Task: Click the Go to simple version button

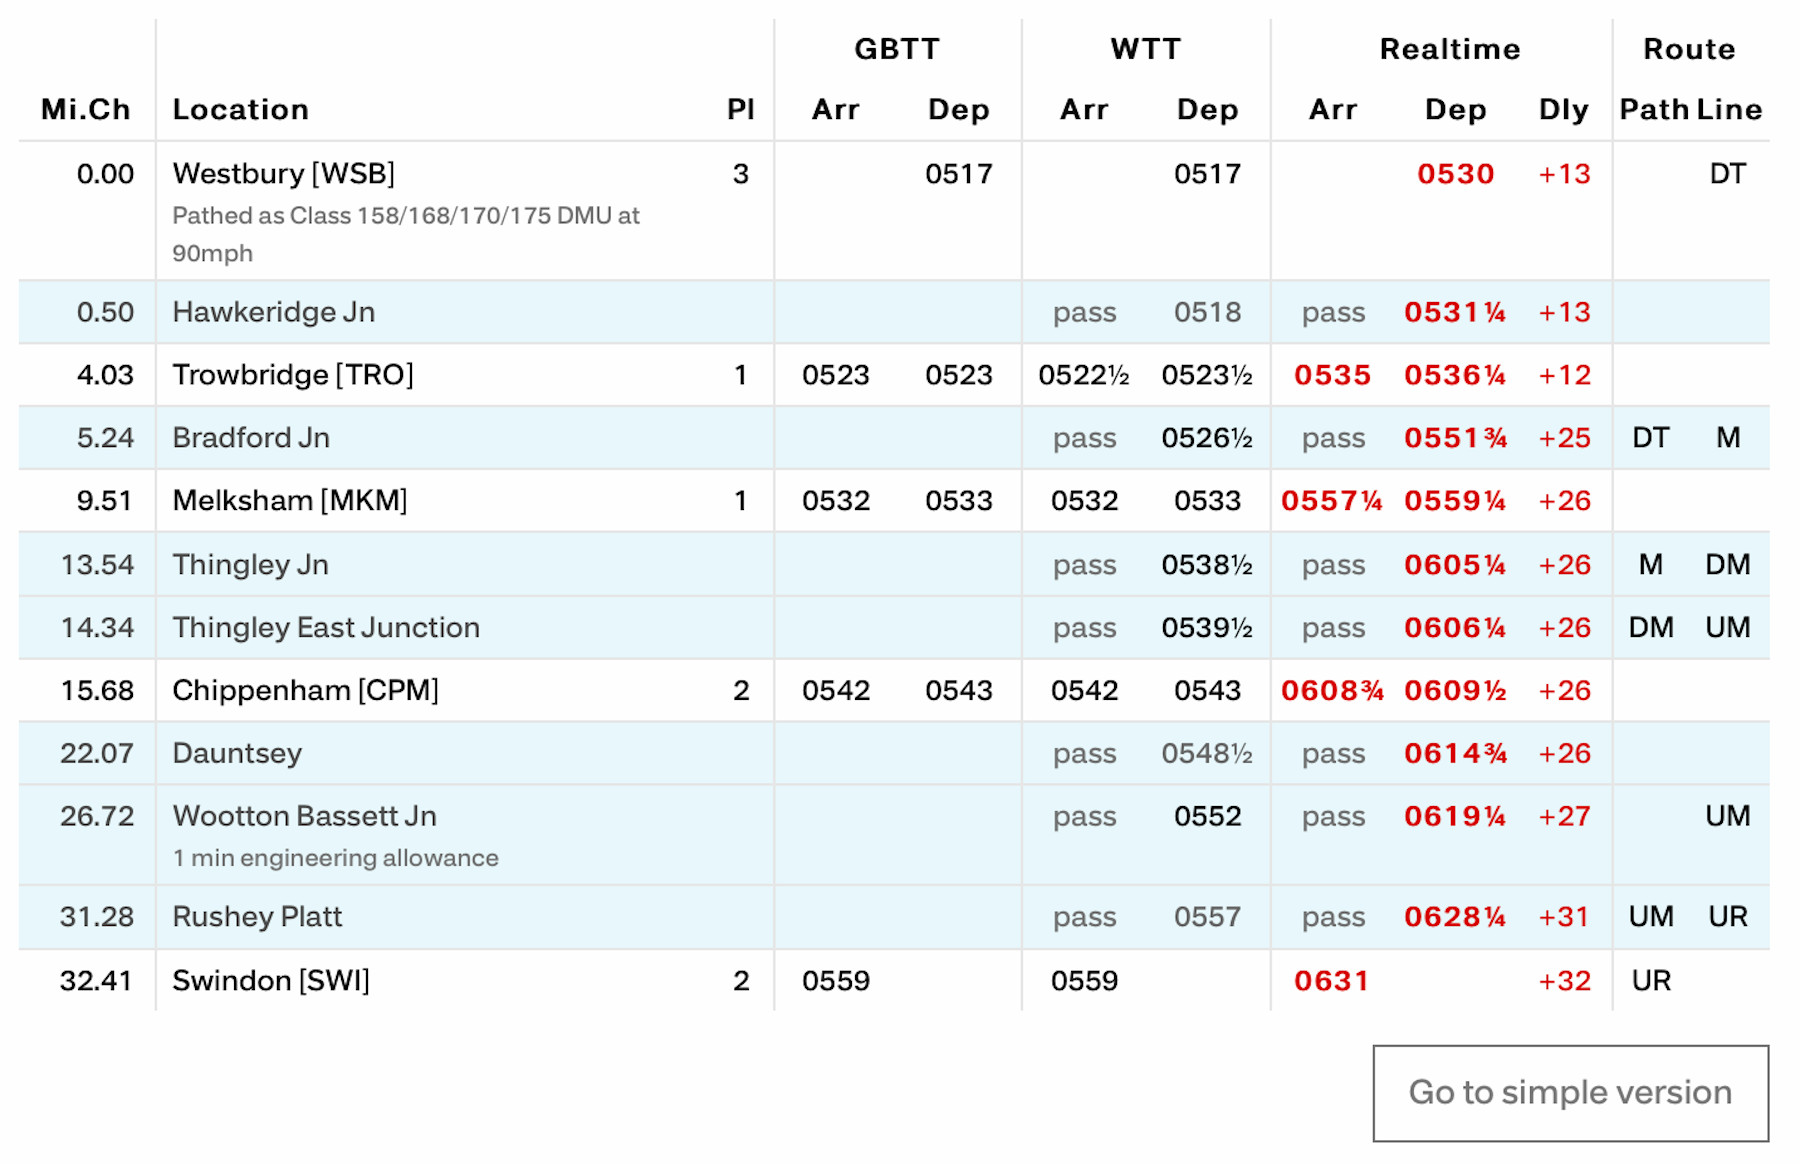Action: 1570,1093
